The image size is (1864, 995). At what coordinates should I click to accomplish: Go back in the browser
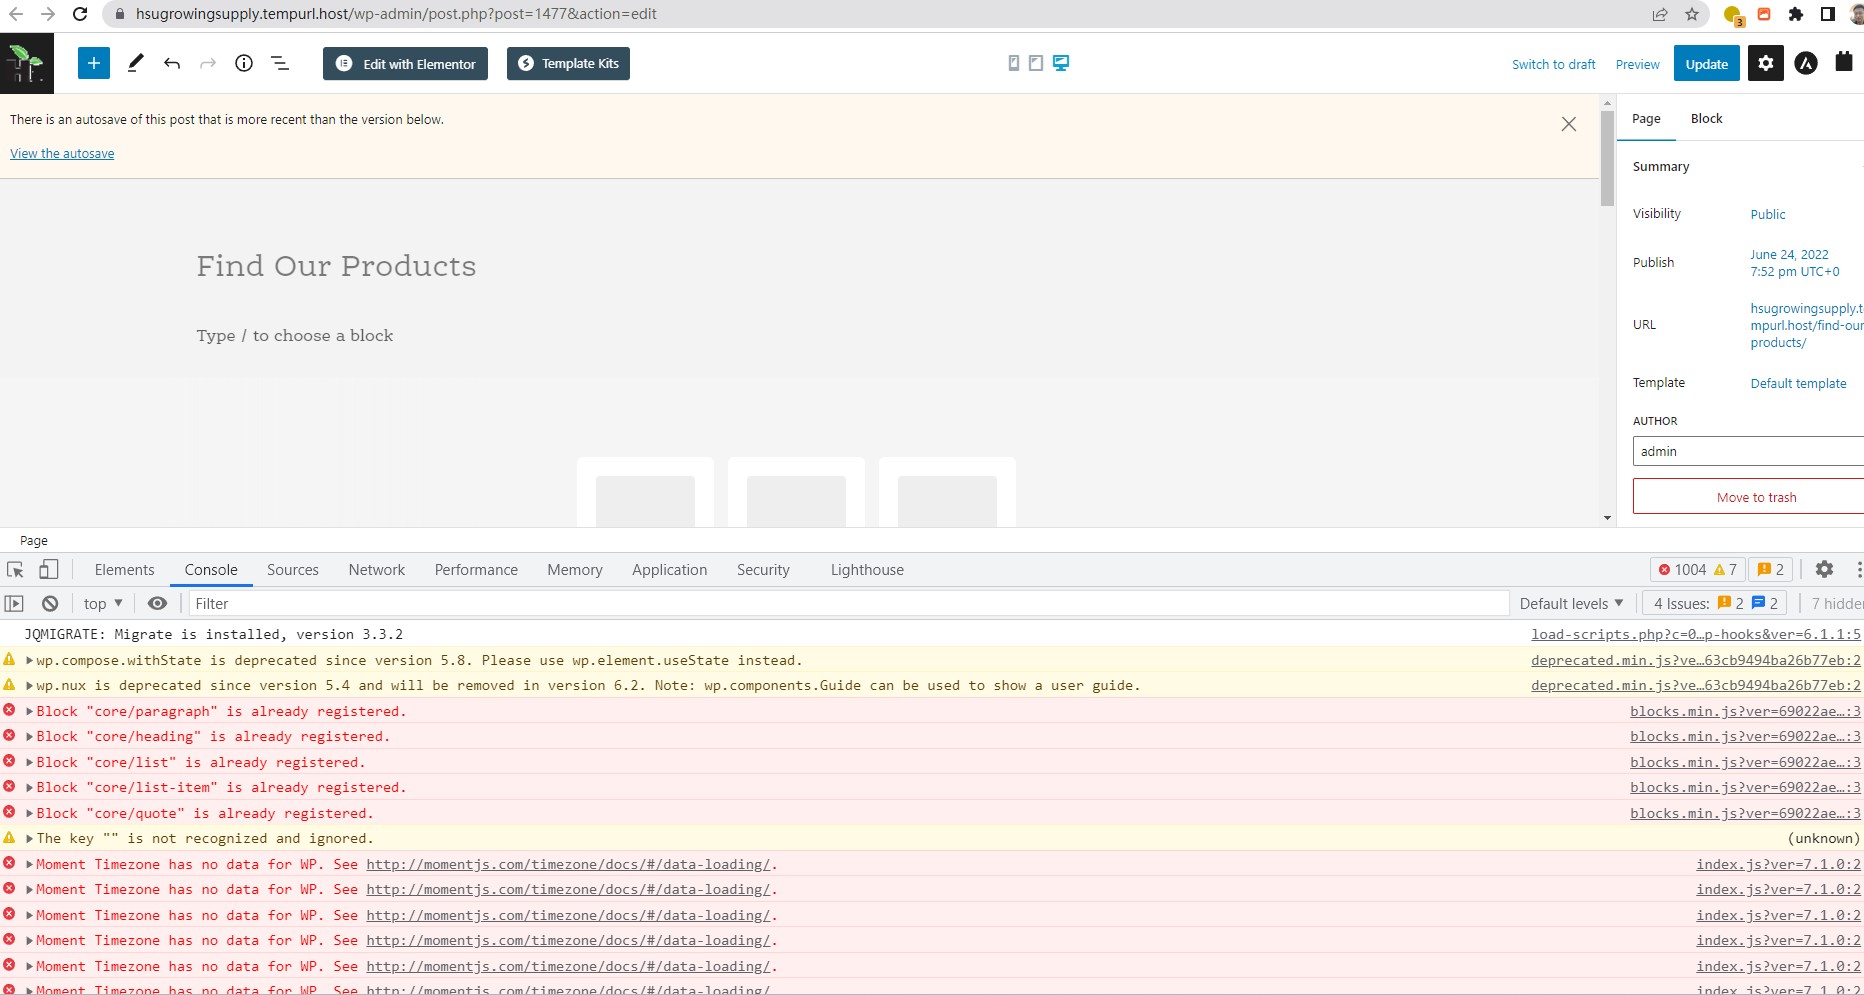tap(16, 14)
